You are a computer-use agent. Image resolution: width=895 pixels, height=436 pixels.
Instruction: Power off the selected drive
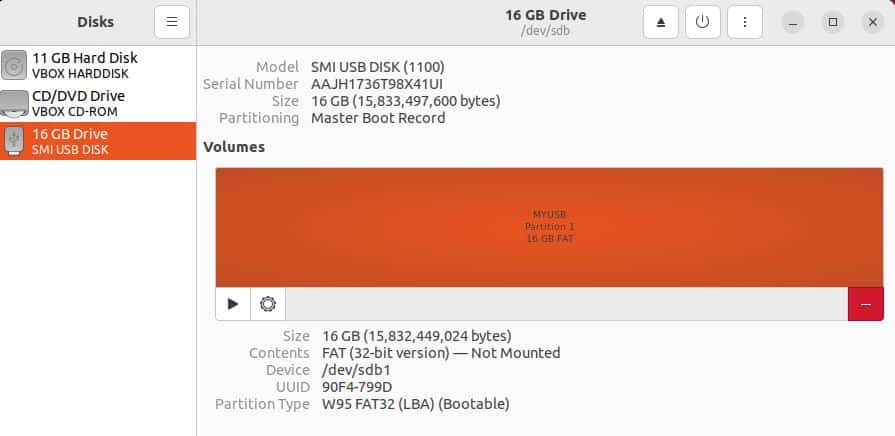point(703,22)
